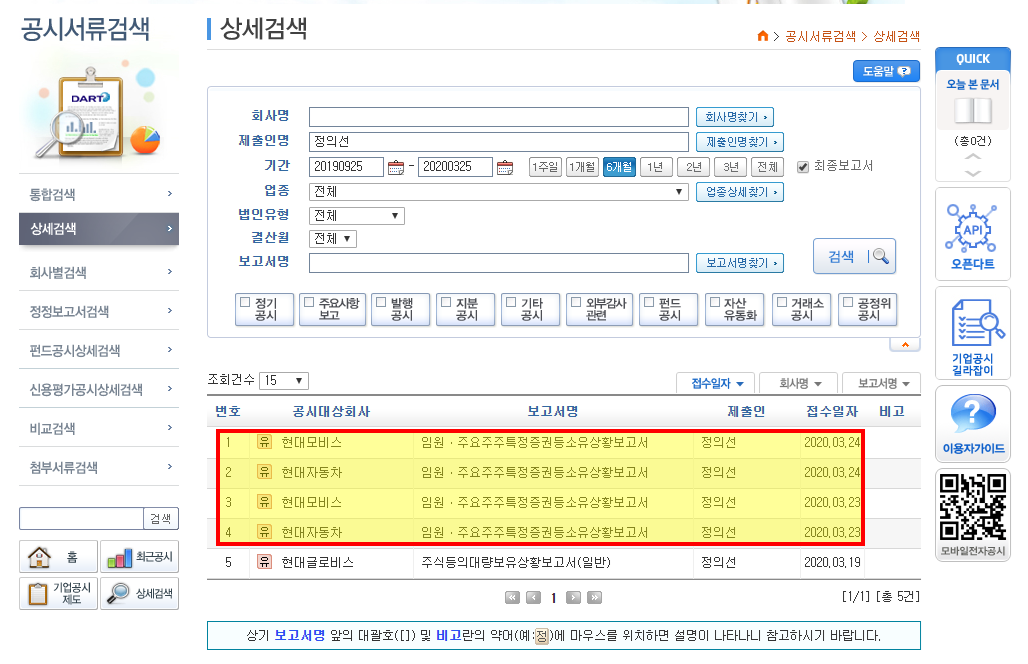
Task: Go to the first page of results
Action: (x=512, y=597)
